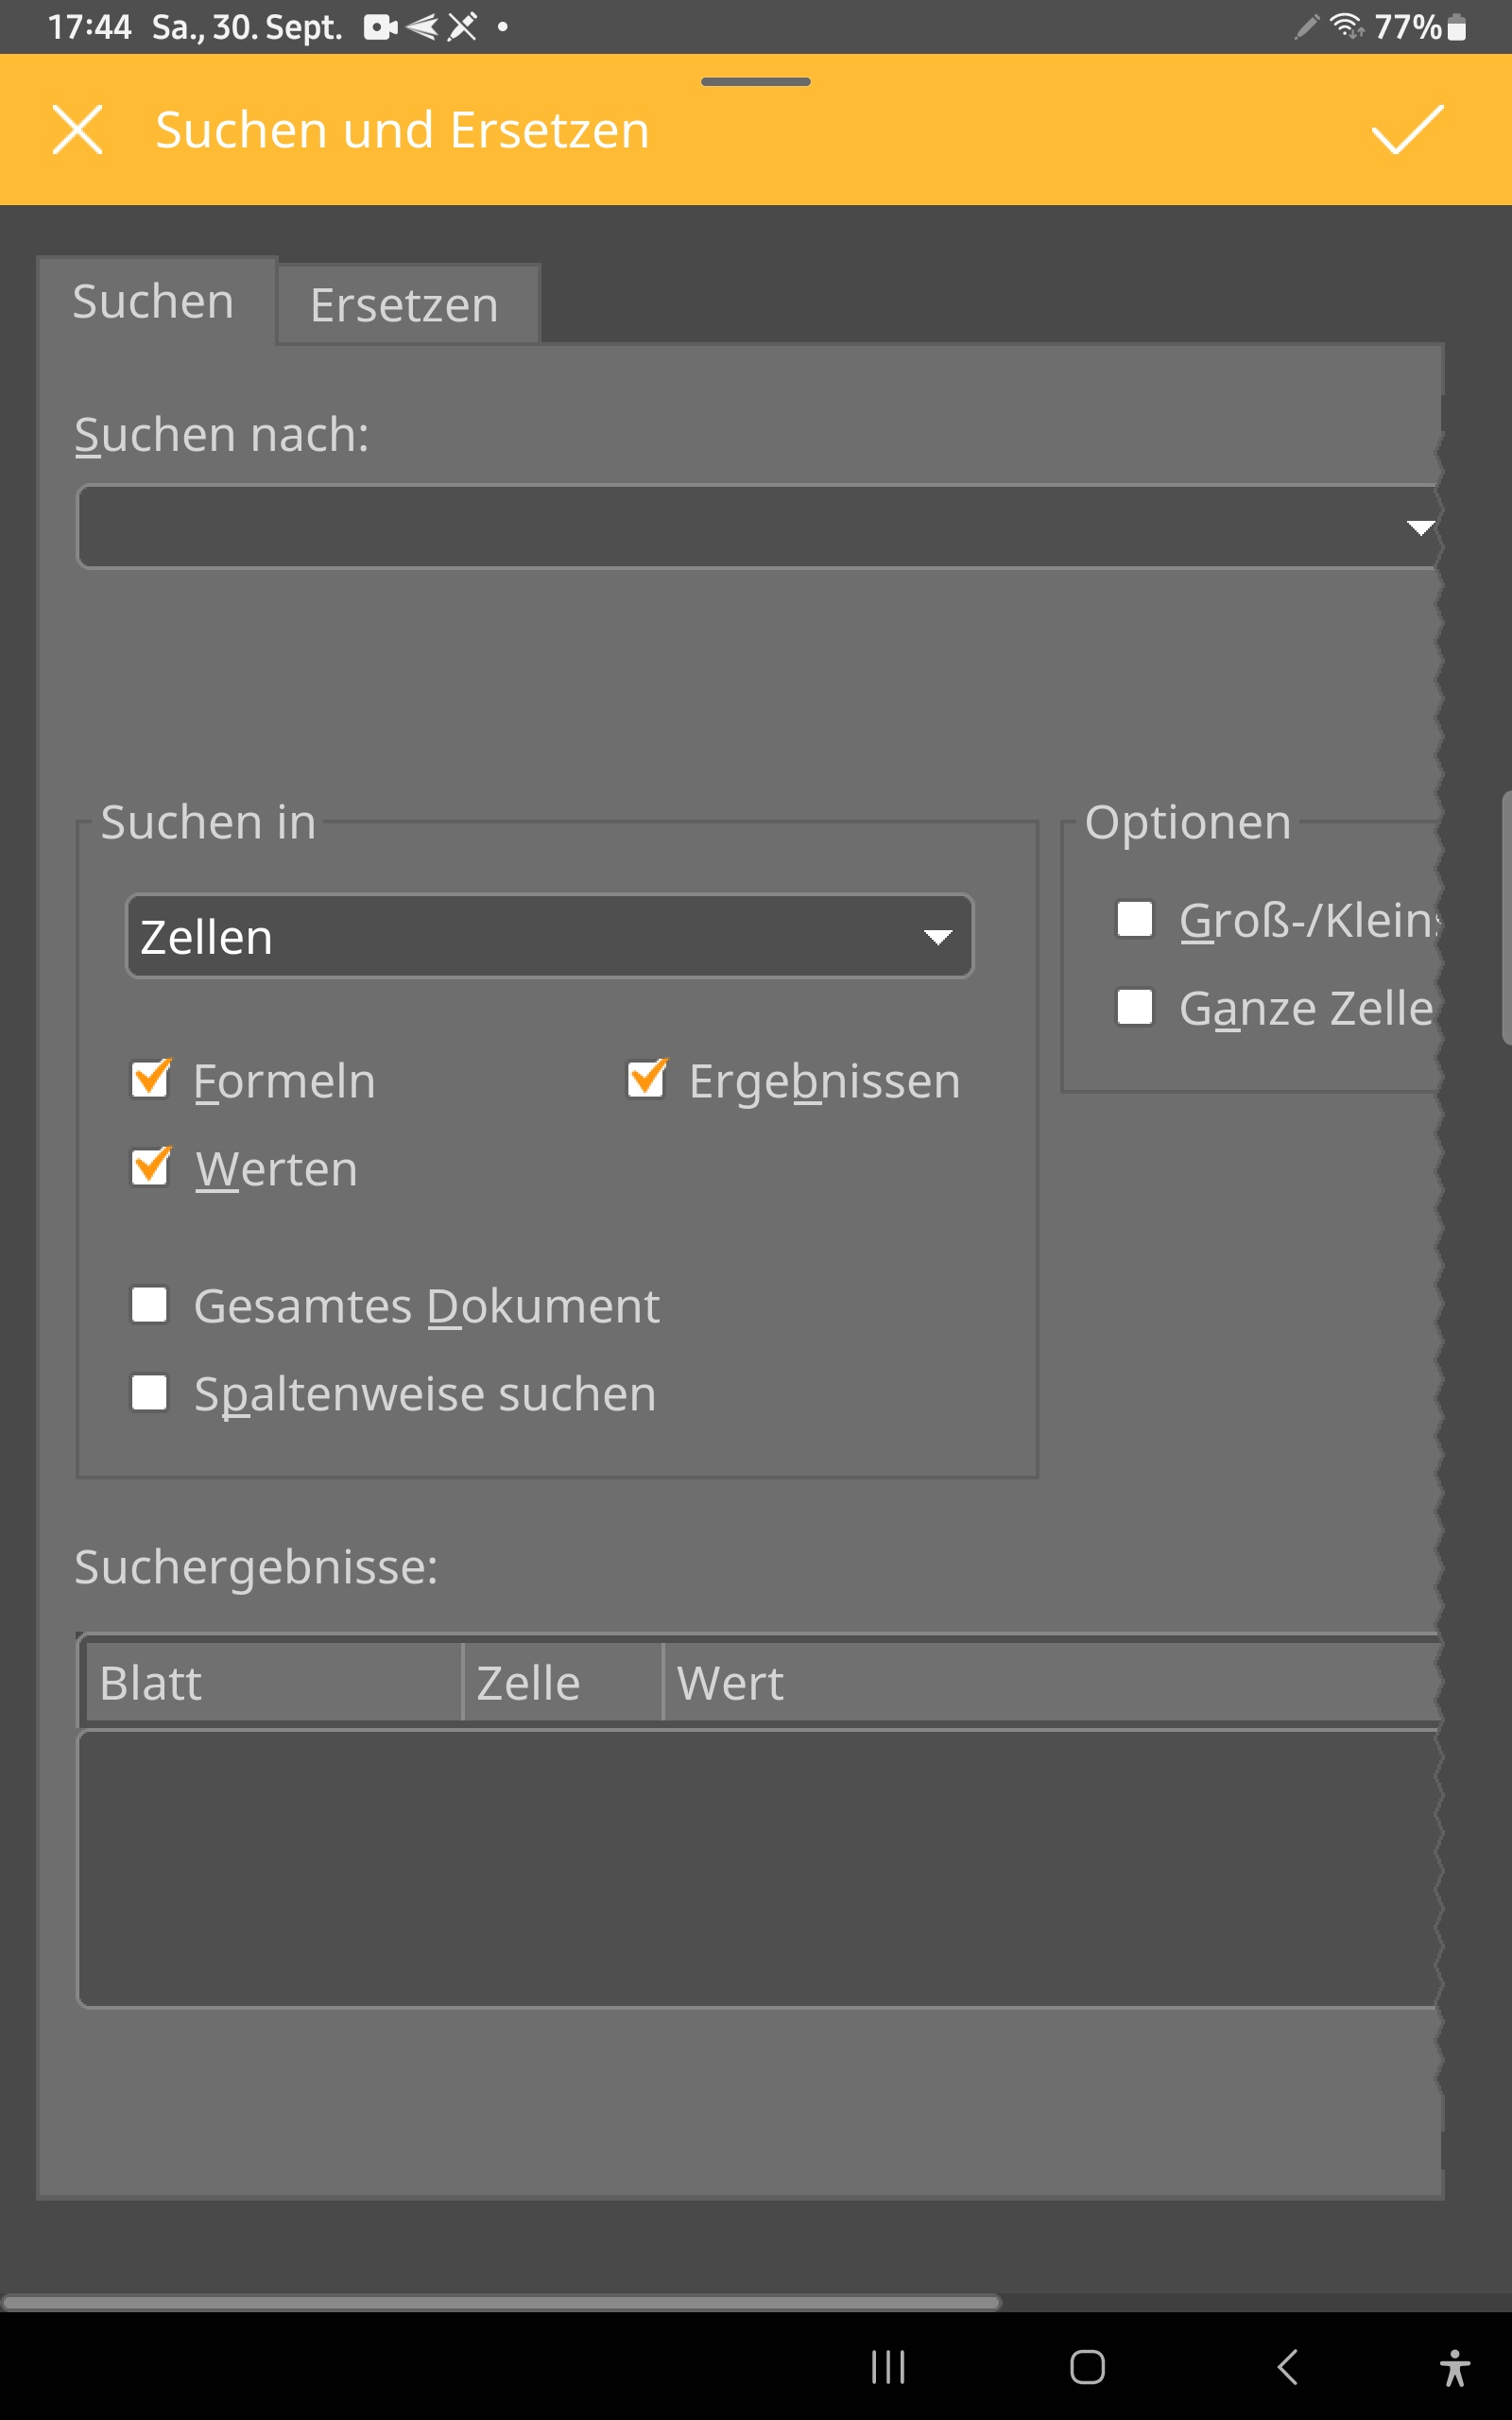The image size is (1512, 2420).
Task: Tap the accessibility figure icon
Action: point(1455,2367)
